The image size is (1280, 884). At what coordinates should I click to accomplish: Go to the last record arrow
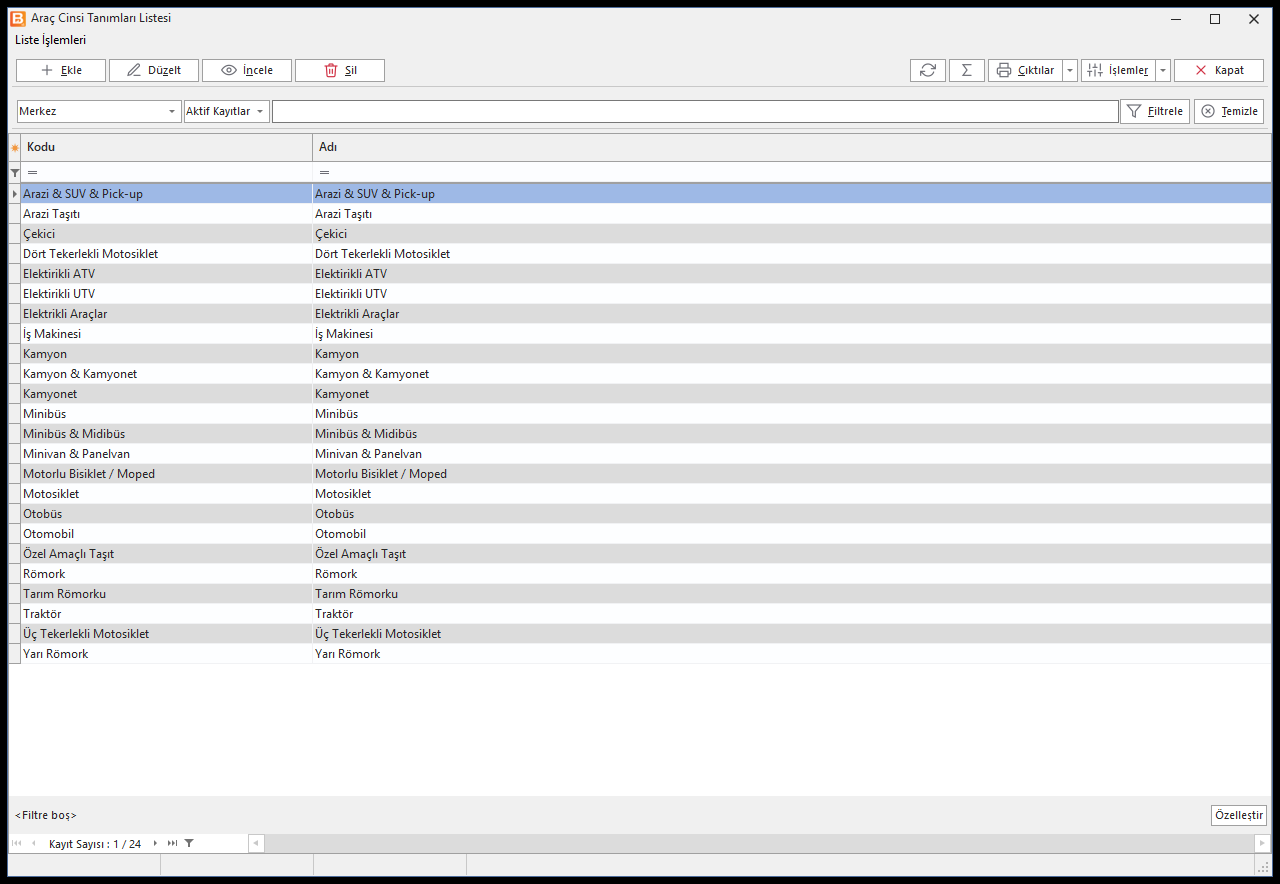tap(172, 844)
